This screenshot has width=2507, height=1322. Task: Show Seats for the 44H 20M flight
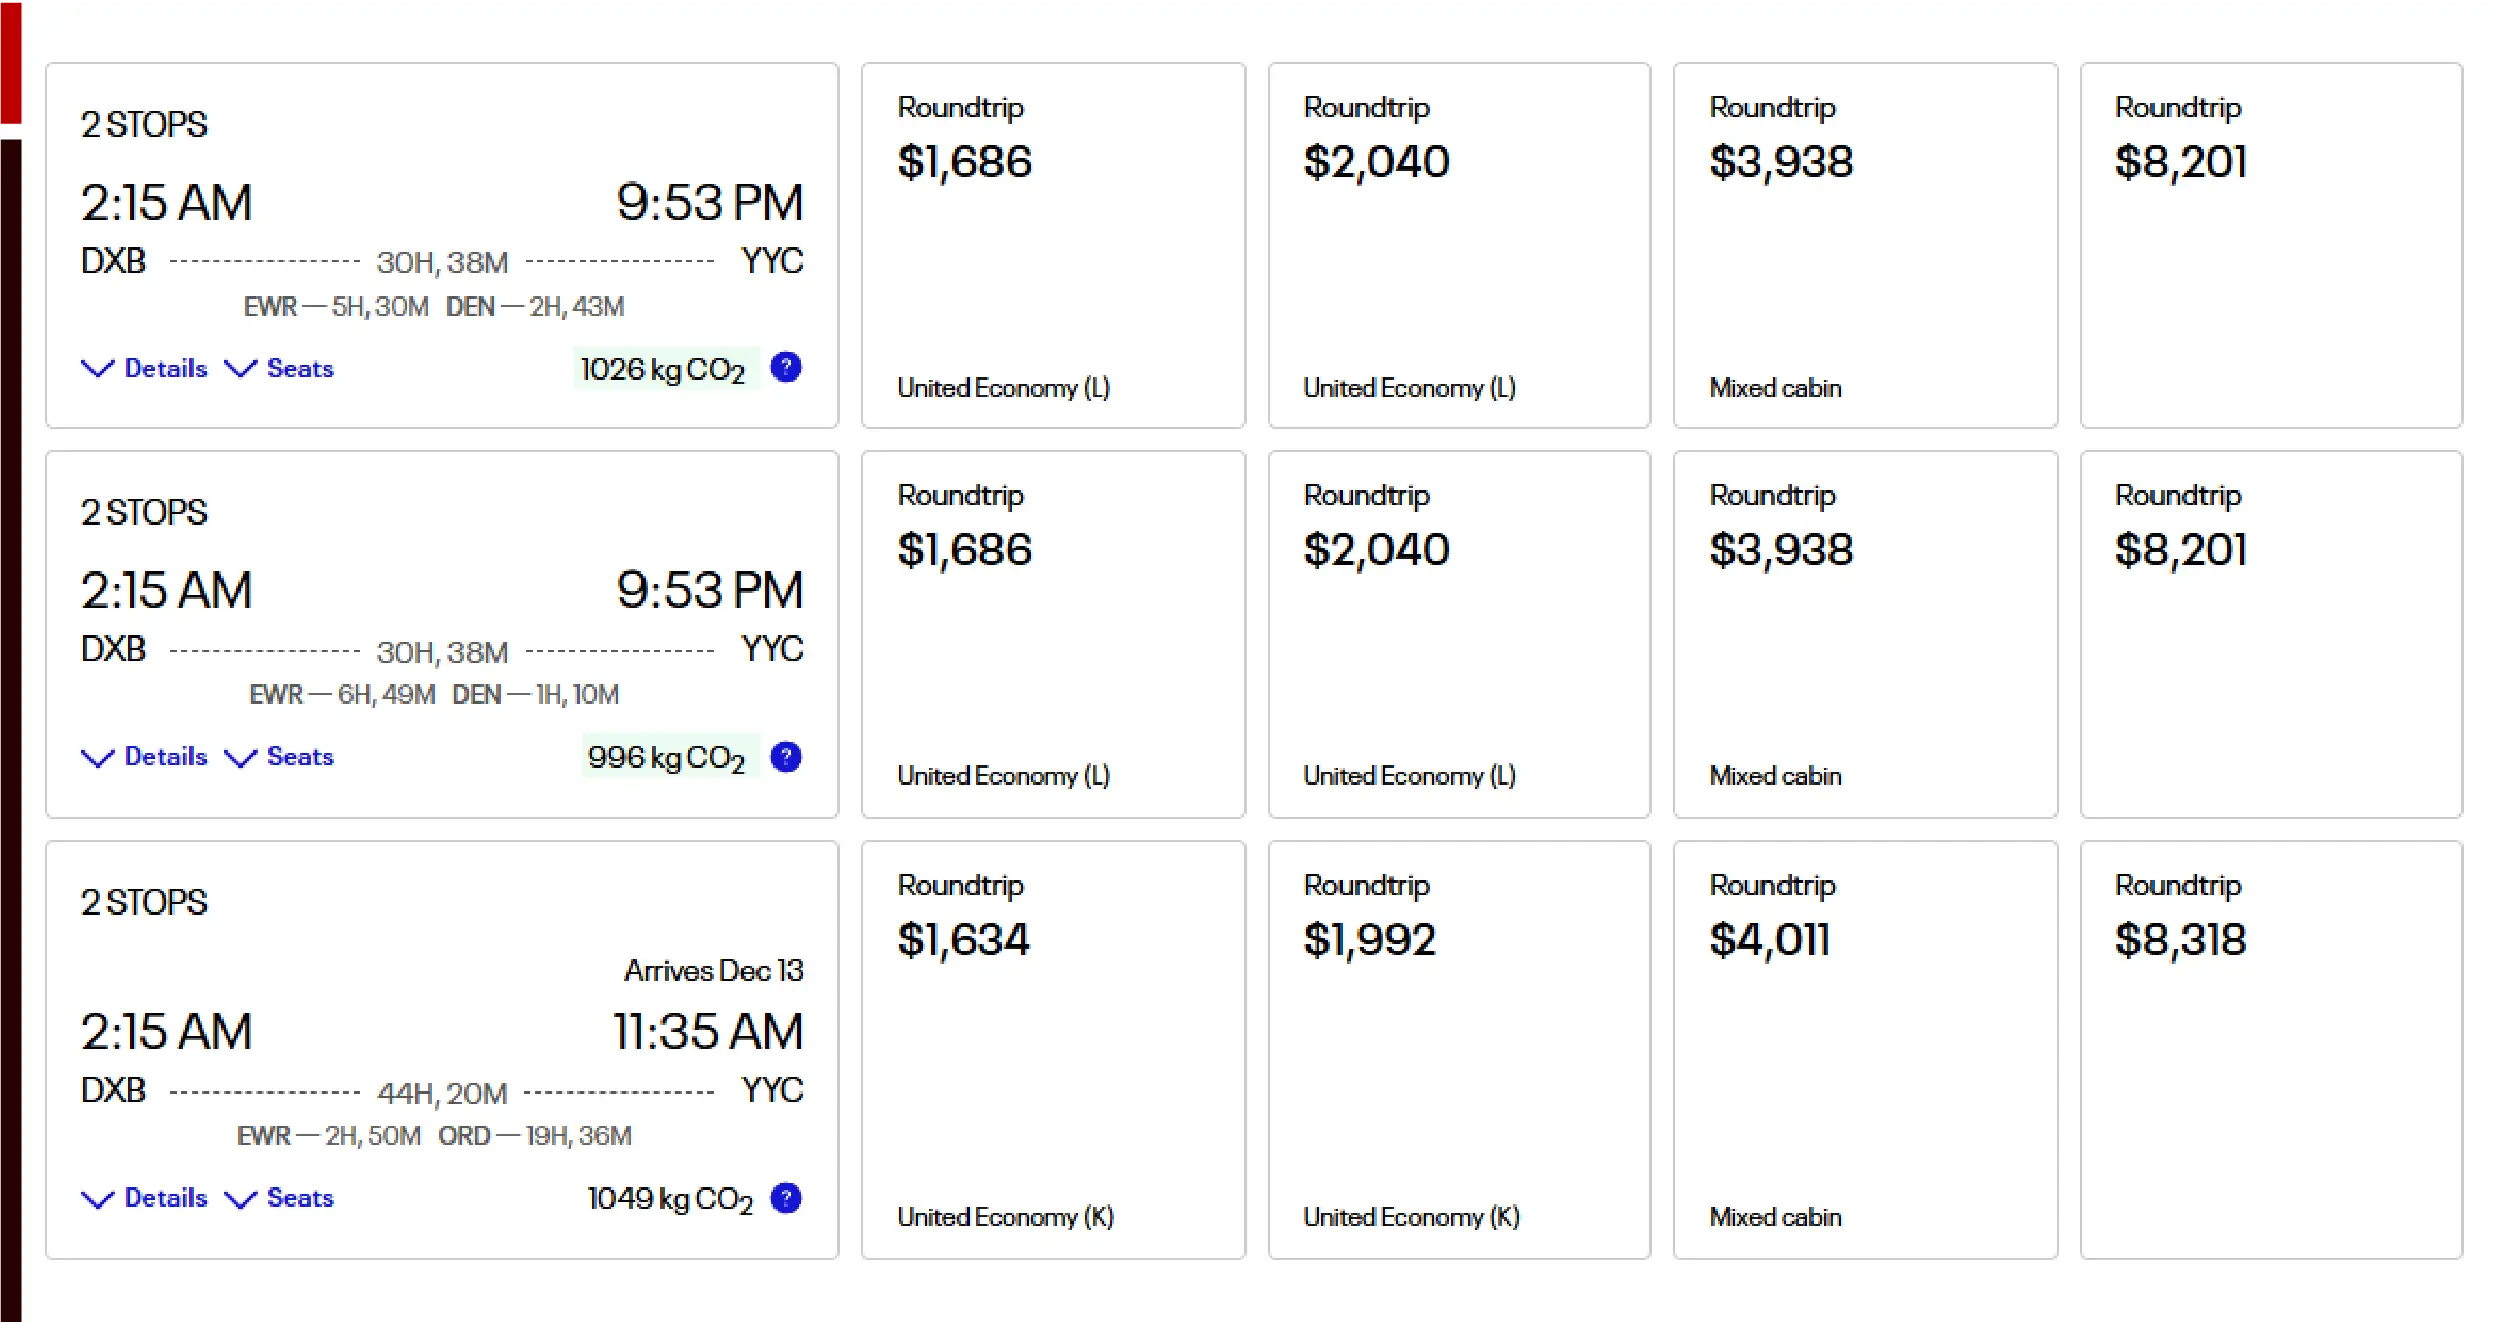point(280,1198)
